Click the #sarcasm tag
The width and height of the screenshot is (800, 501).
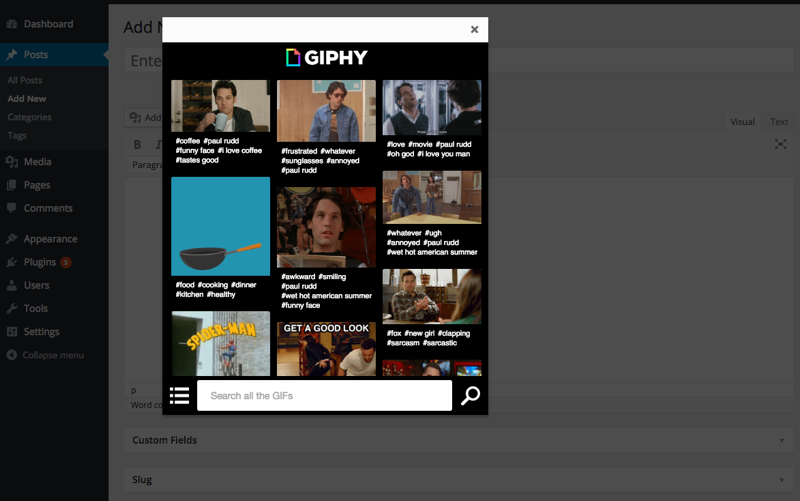tap(403, 343)
